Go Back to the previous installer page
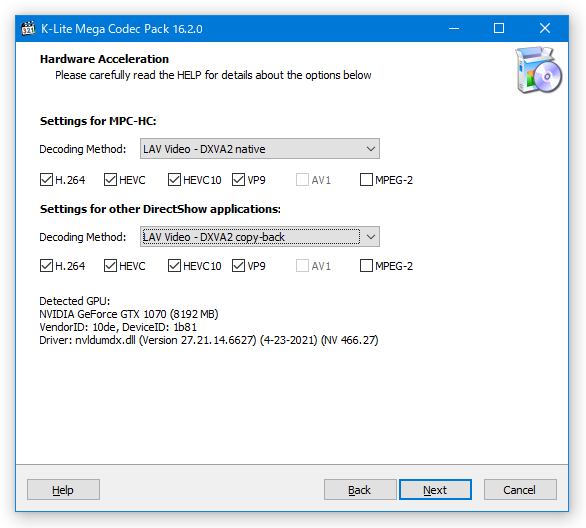The image size is (586, 528). tap(360, 490)
